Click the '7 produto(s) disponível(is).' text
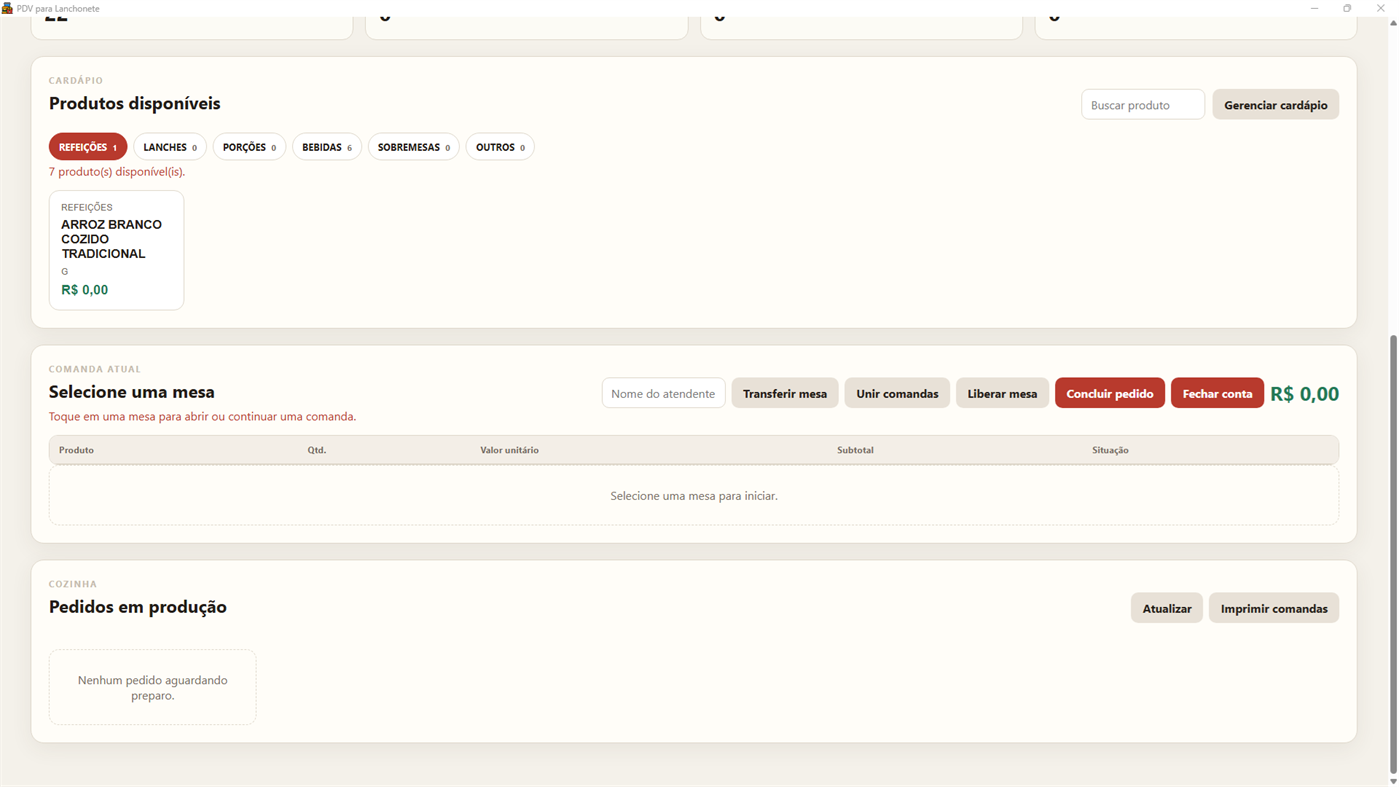This screenshot has width=1399, height=787. tap(117, 172)
